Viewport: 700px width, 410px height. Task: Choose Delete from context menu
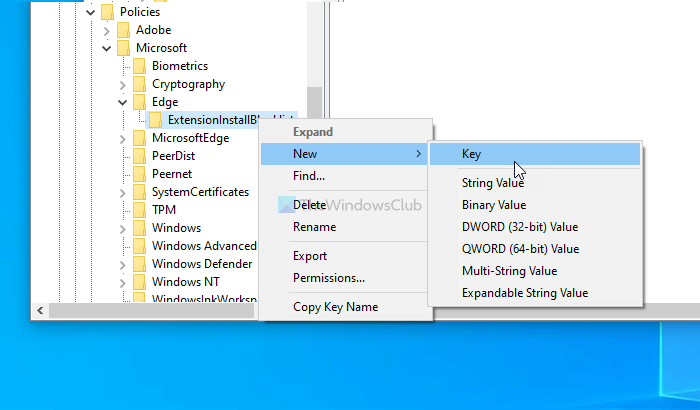344,205
